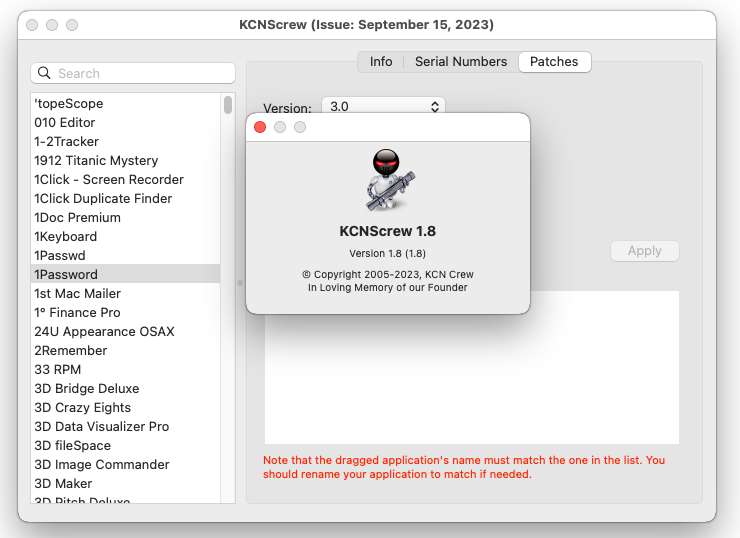
Task: Click the Version 1.8 (1.8) label
Action: pyautogui.click(x=387, y=253)
